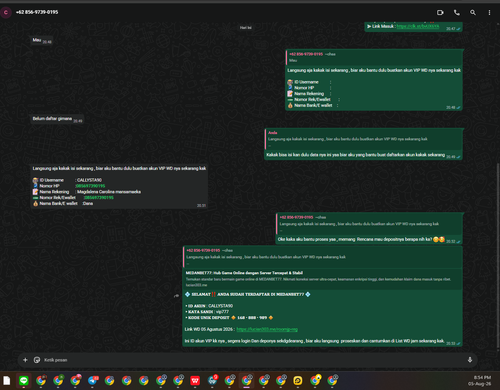The image size is (500, 390).
Task: Click the green Nomor HP phone number link
Action: (90, 186)
